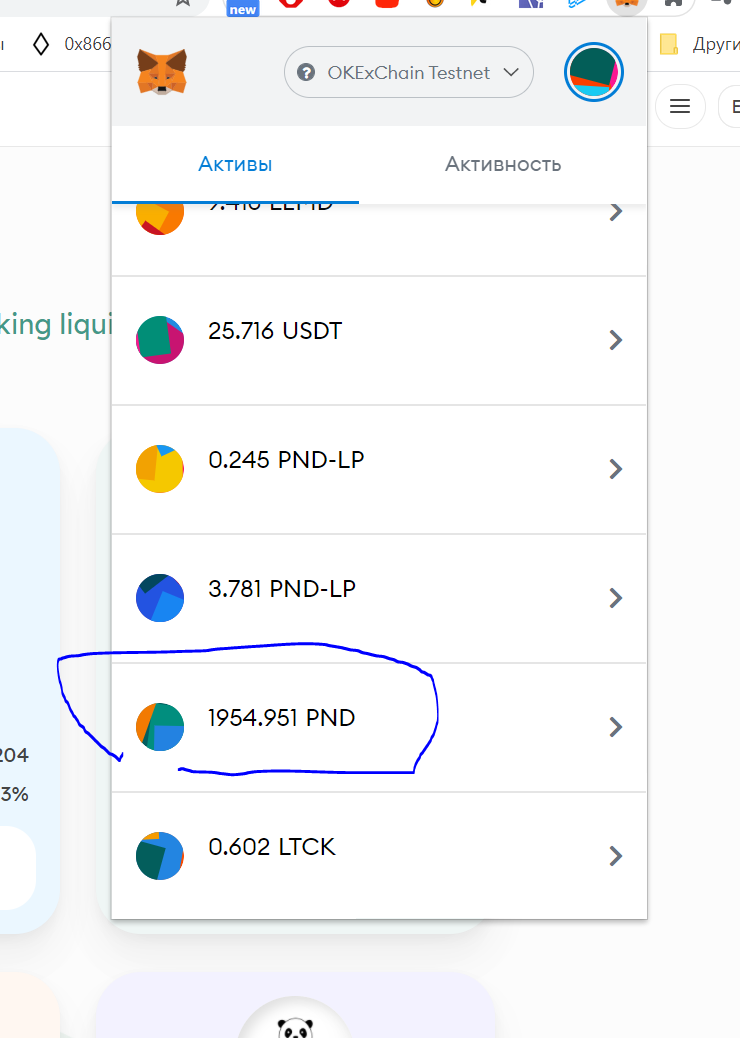Viewport: 740px width, 1038px height.
Task: Open the 25.716 USDT asset row
Action: tap(379, 340)
